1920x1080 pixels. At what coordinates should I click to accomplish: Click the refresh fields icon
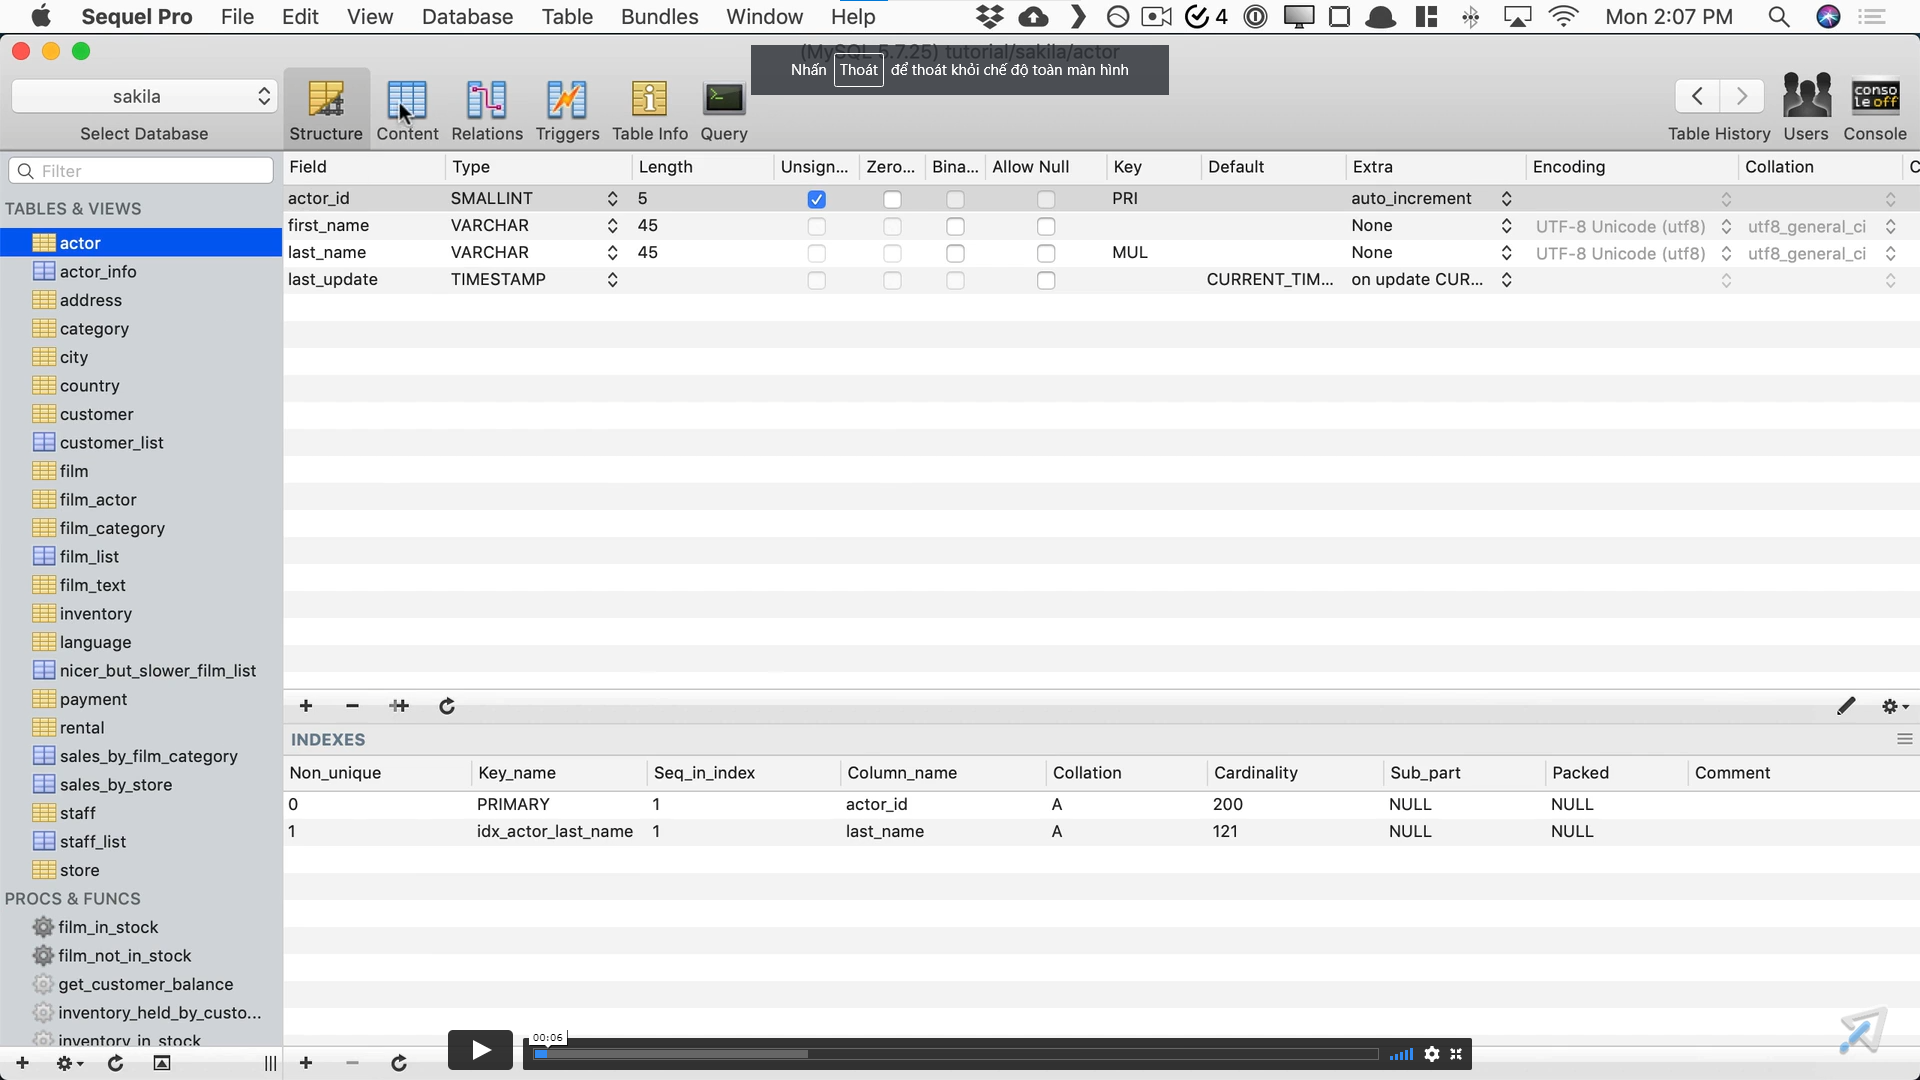447,707
